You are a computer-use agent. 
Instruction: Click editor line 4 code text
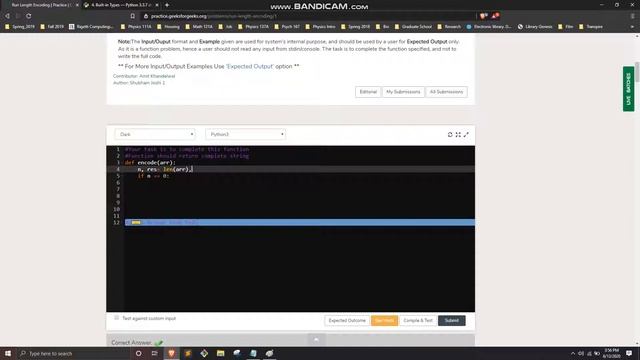(x=165, y=169)
